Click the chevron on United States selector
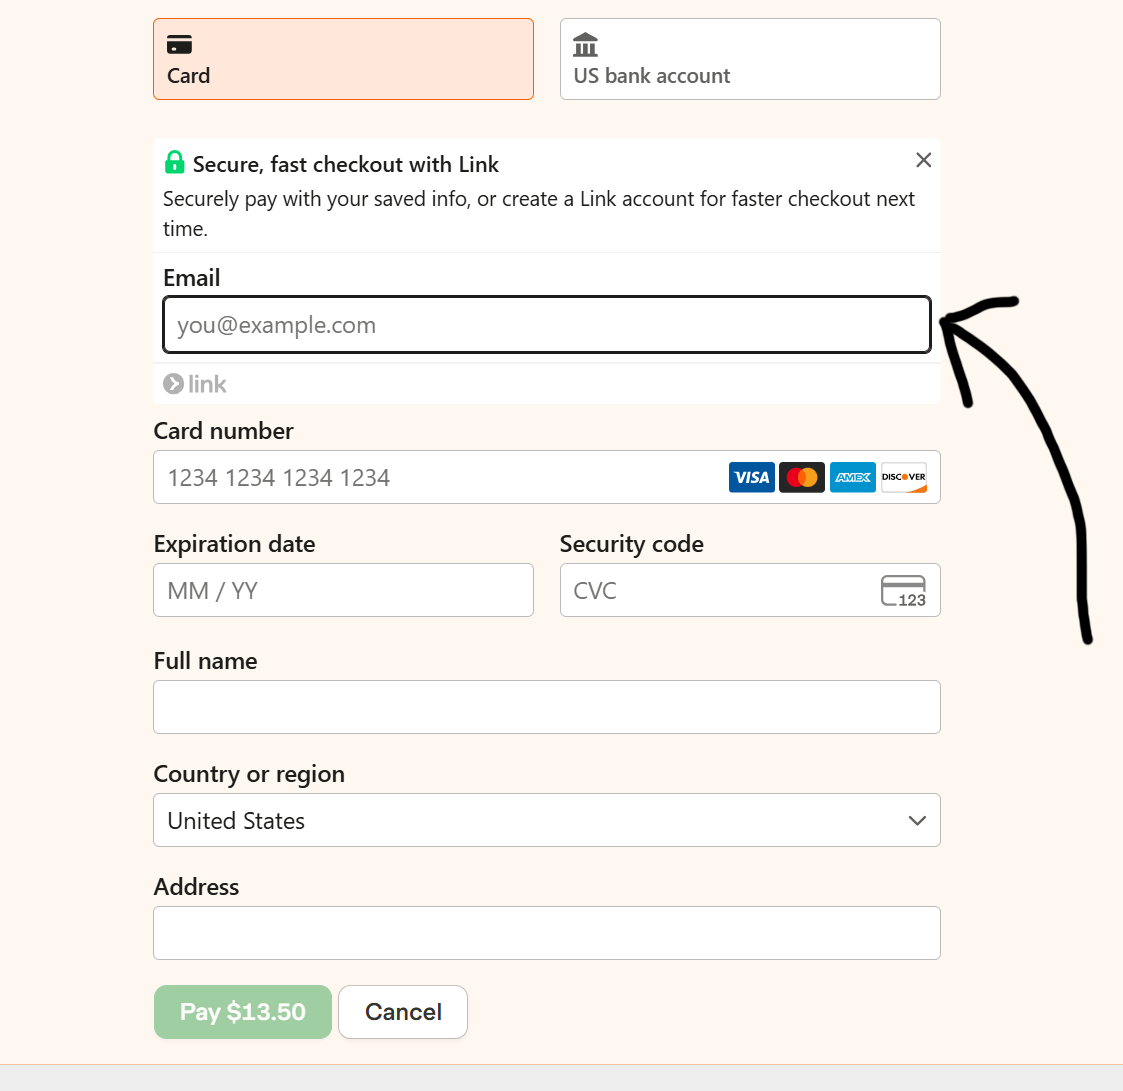1123x1091 pixels. coord(916,820)
